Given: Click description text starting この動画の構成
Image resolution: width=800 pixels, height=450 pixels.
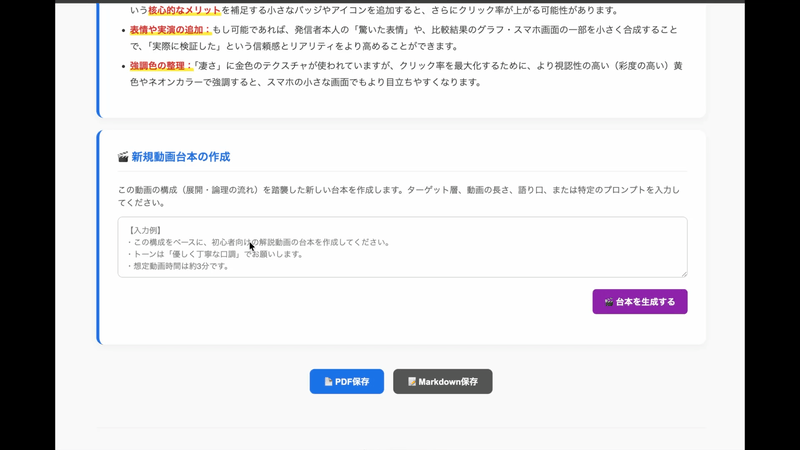Looking at the screenshot, I should tap(398, 196).
